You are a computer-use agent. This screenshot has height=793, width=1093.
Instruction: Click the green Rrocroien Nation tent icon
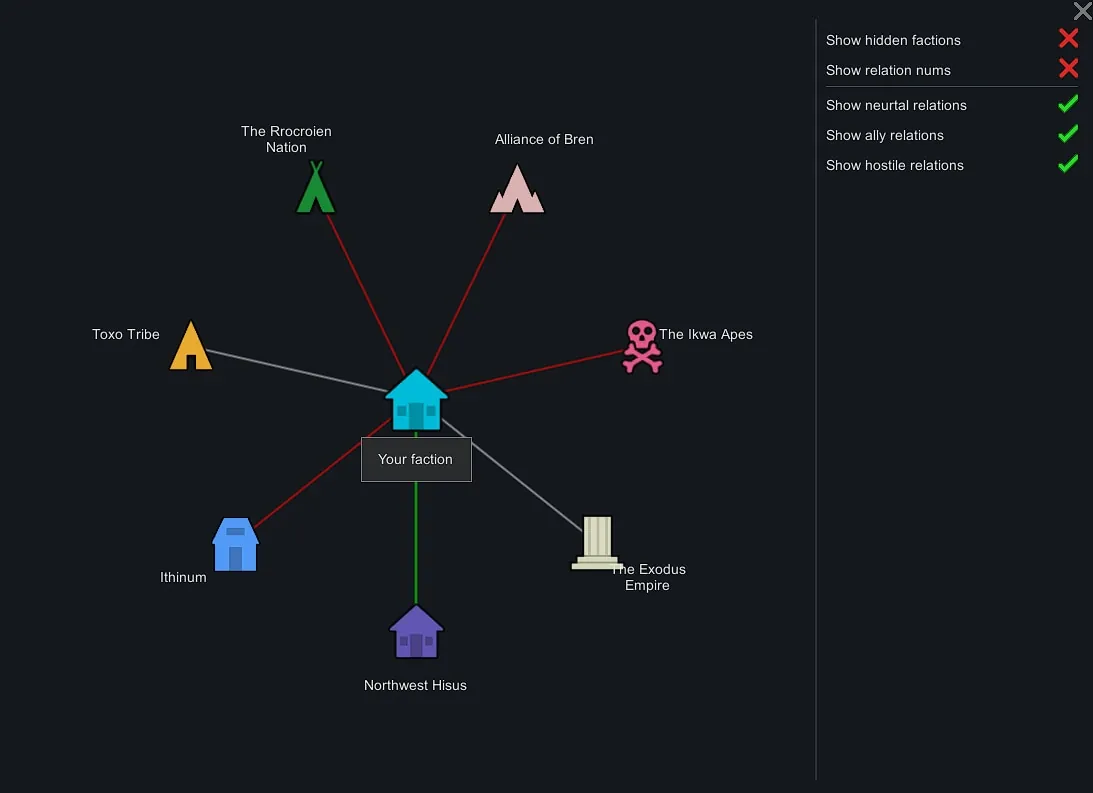pyautogui.click(x=315, y=188)
